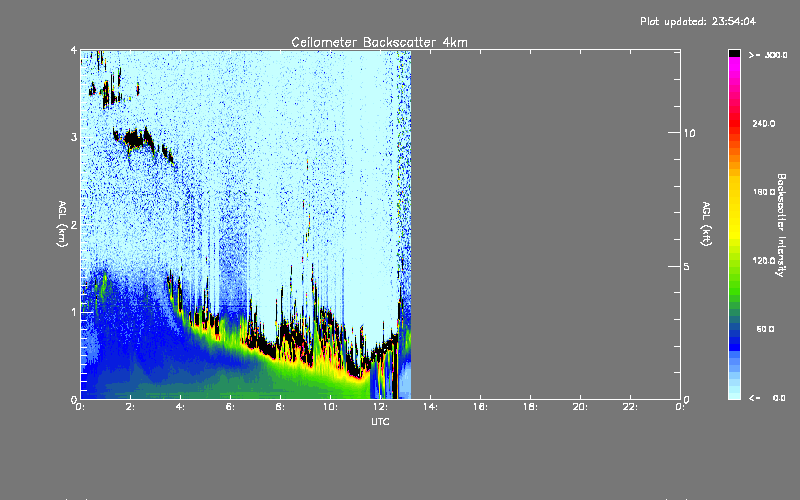
Task: Select the '2:' UTC tick label
Action: 131,407
